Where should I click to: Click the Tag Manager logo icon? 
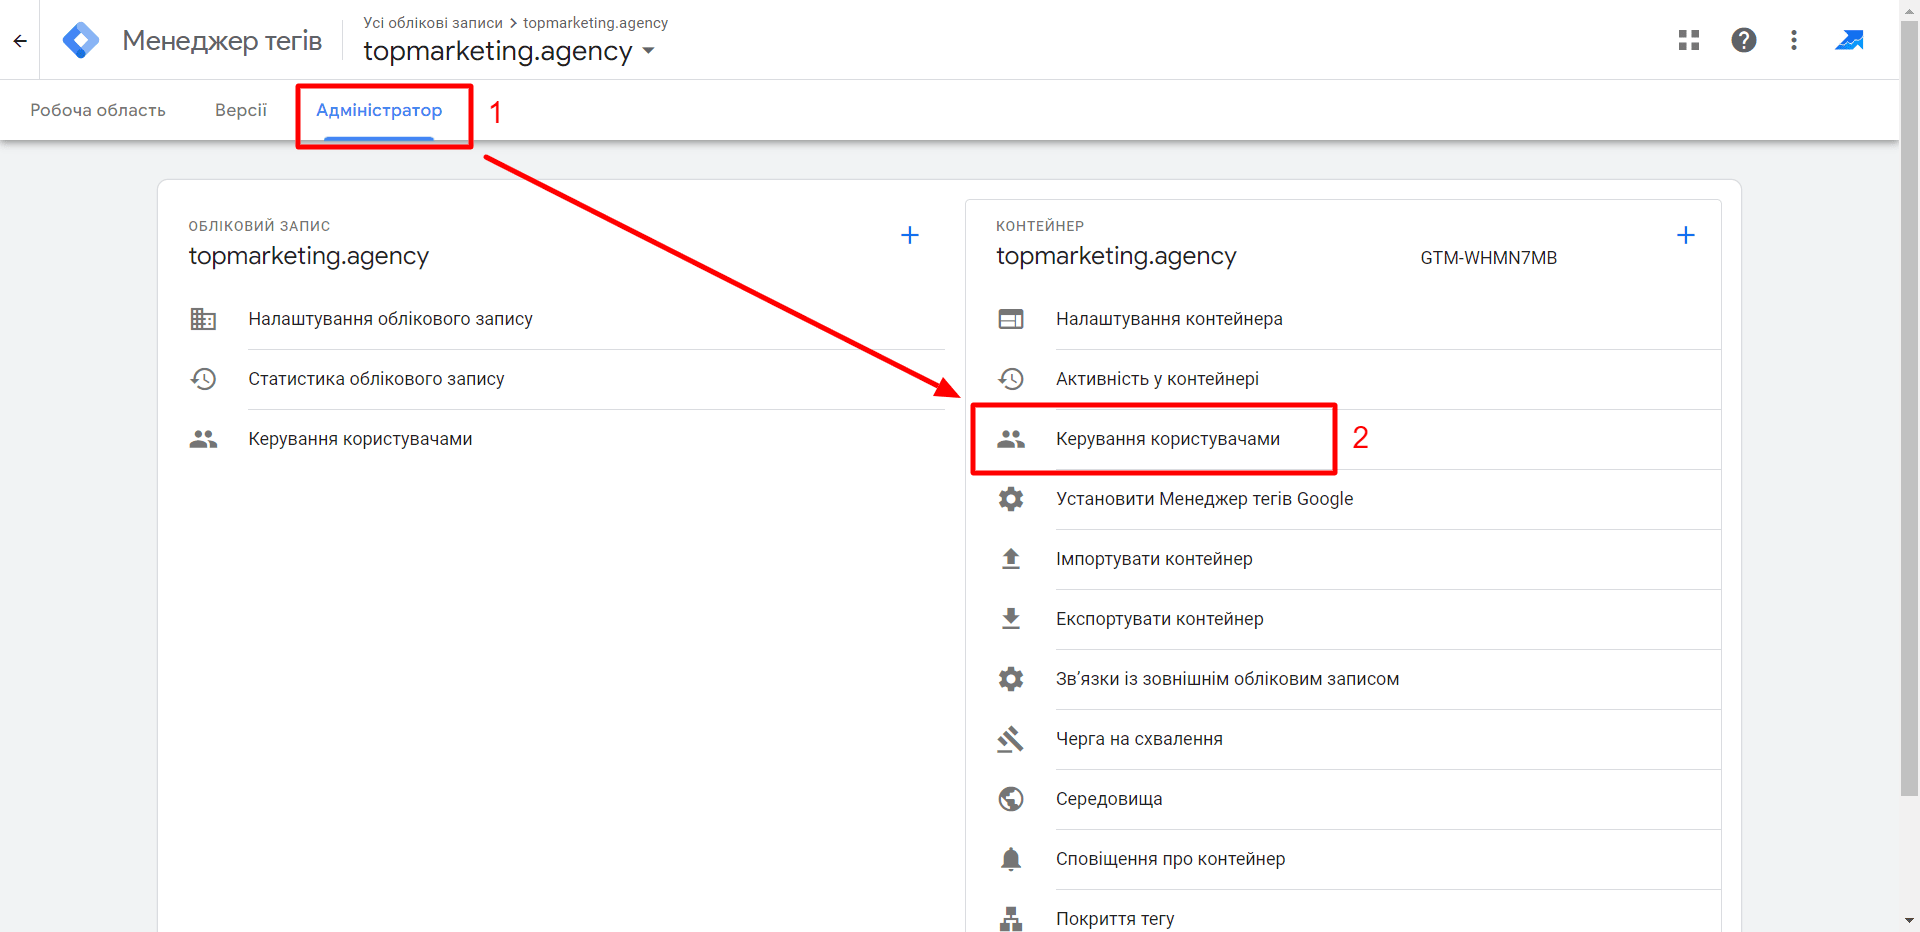click(x=81, y=40)
